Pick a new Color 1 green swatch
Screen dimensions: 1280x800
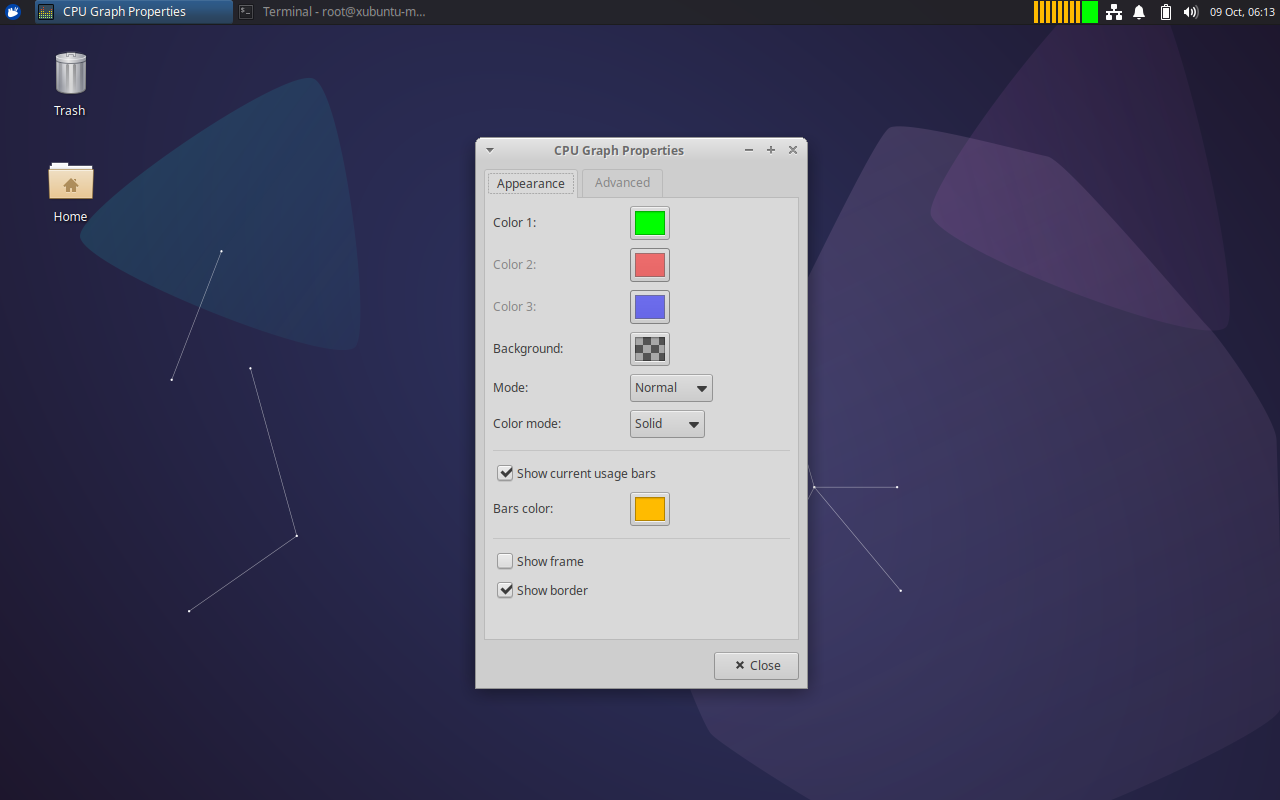(x=650, y=223)
